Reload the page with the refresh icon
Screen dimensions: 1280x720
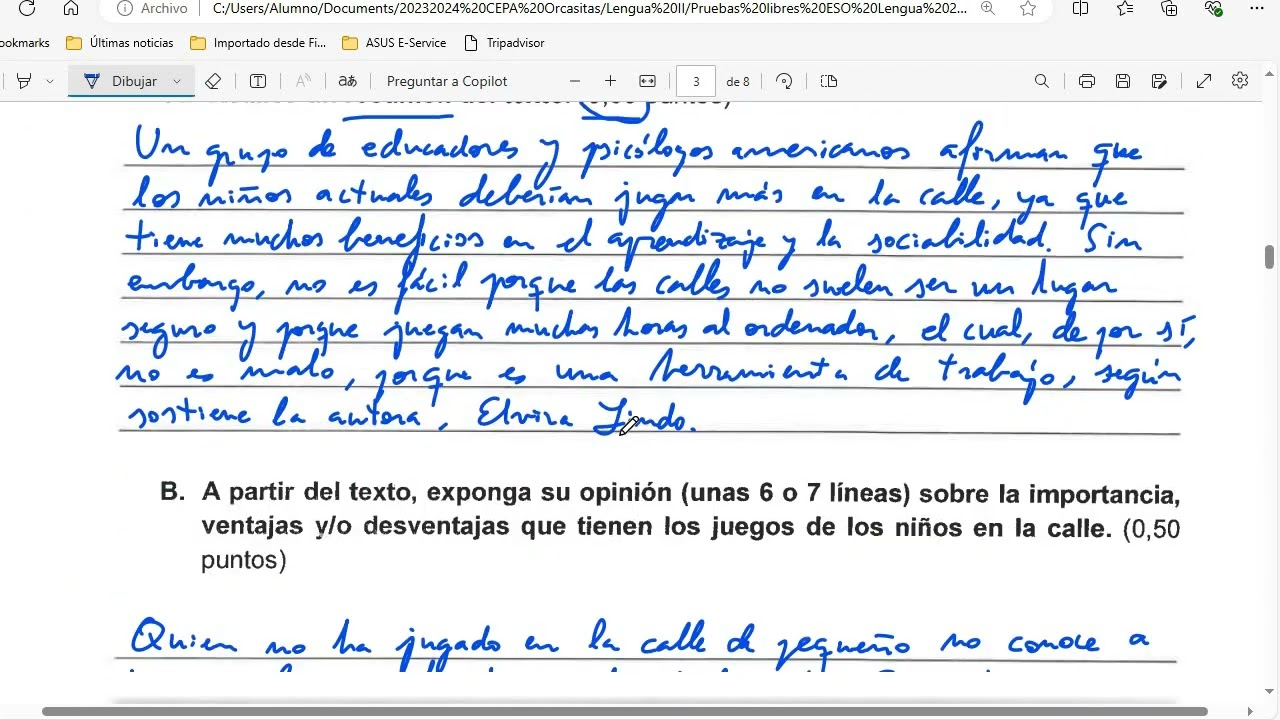[27, 8]
